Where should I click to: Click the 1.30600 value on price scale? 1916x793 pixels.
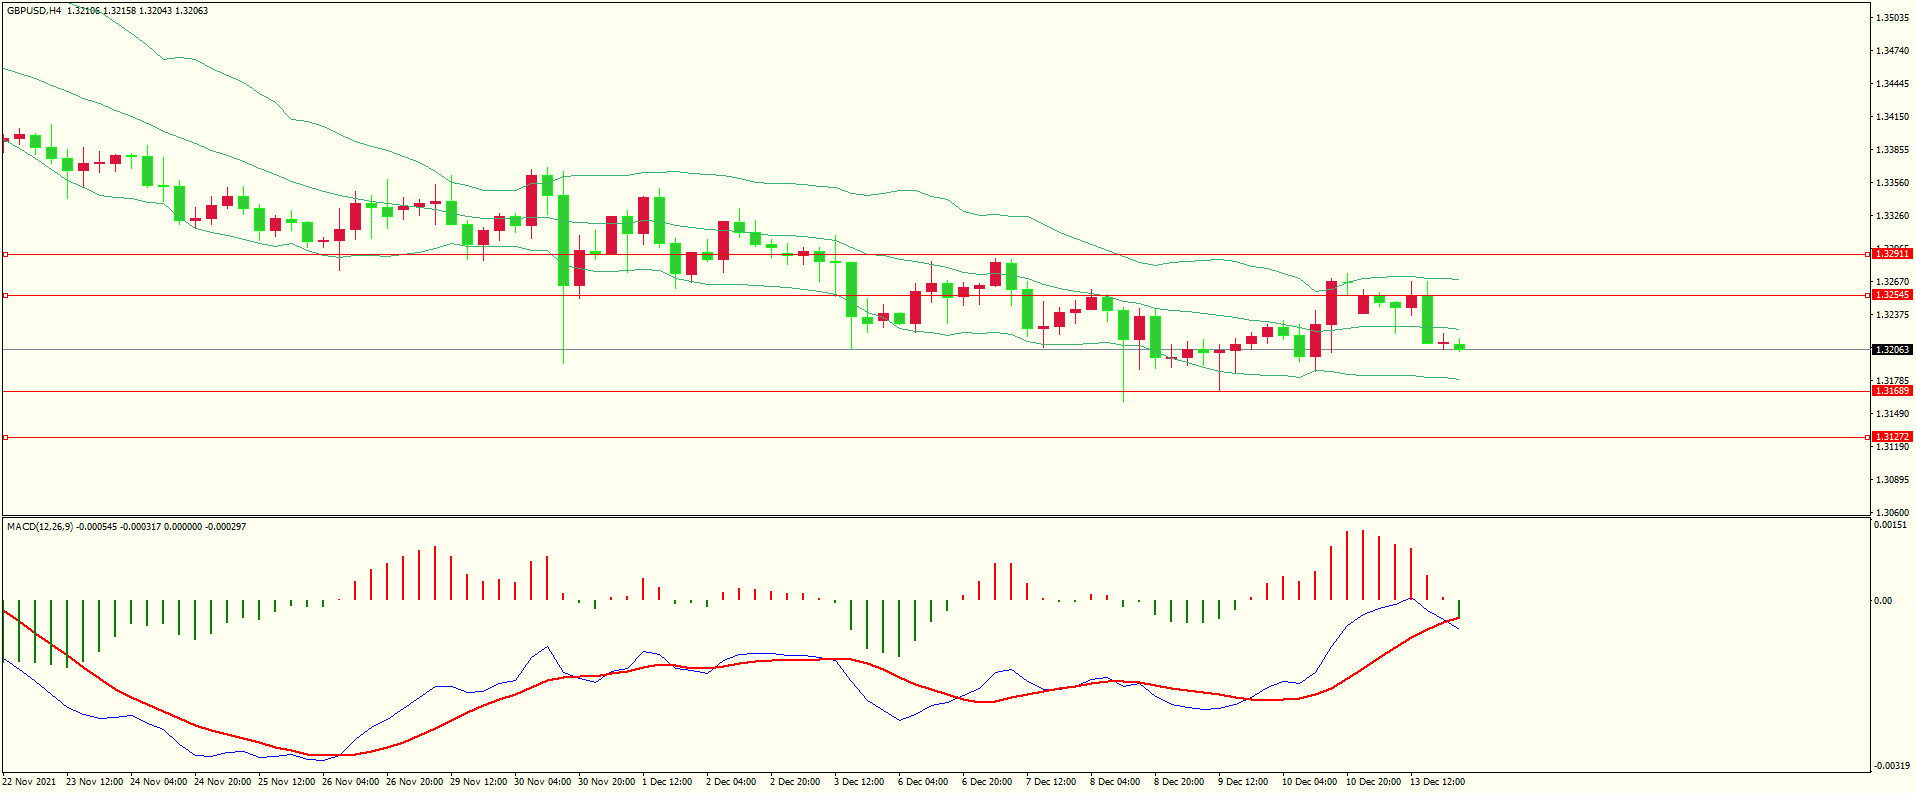(1894, 512)
